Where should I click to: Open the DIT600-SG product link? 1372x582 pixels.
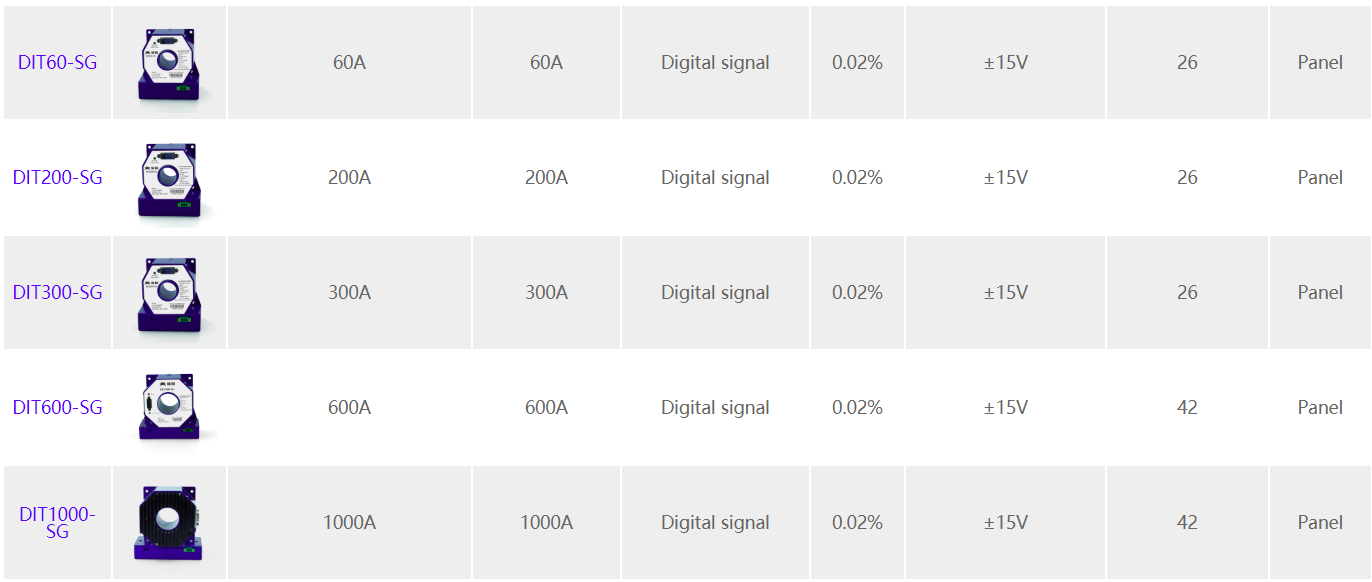57,407
